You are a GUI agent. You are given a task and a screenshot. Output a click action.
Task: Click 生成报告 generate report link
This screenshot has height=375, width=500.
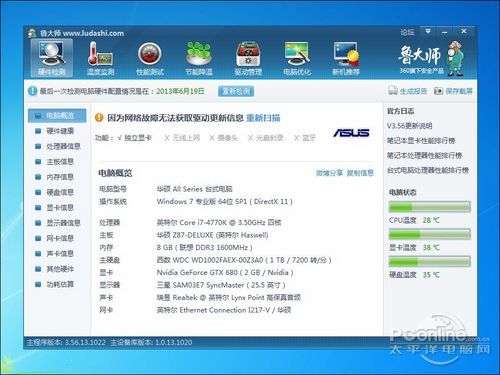413,91
